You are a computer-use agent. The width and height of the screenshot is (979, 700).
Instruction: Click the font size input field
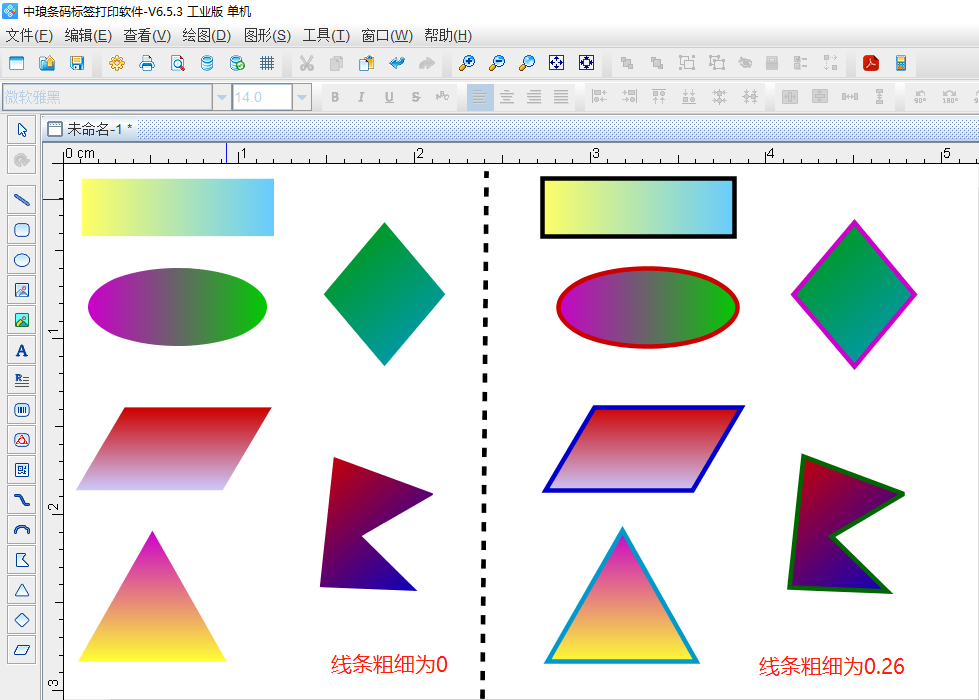[261, 97]
